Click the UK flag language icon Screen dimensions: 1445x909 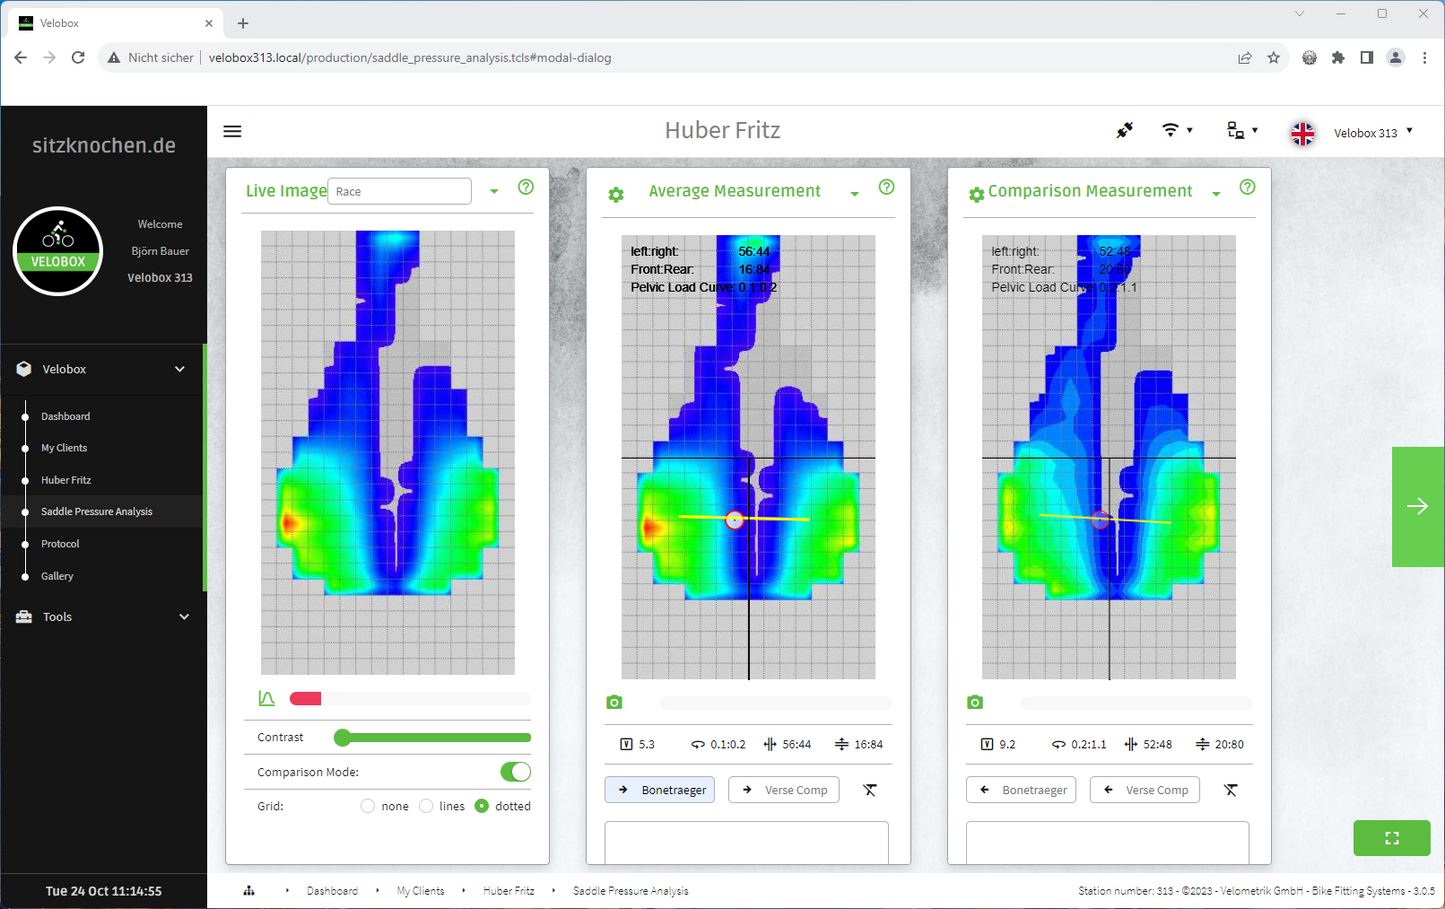click(x=1302, y=133)
